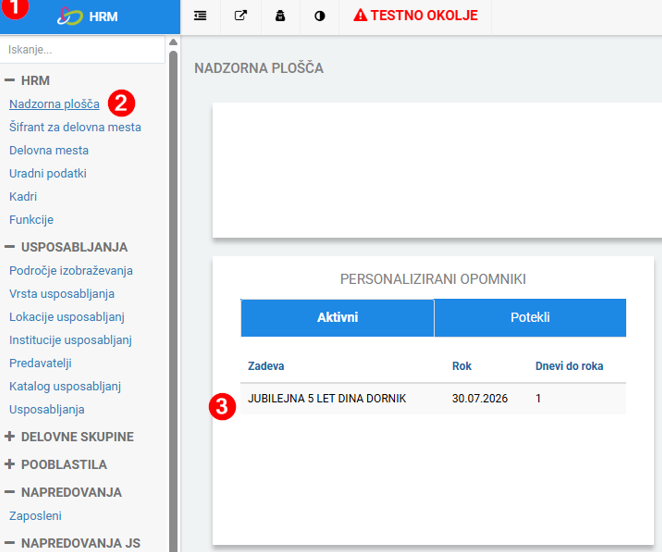Click the HRM logo icon
This screenshot has height=552, width=662.
tap(70, 16)
